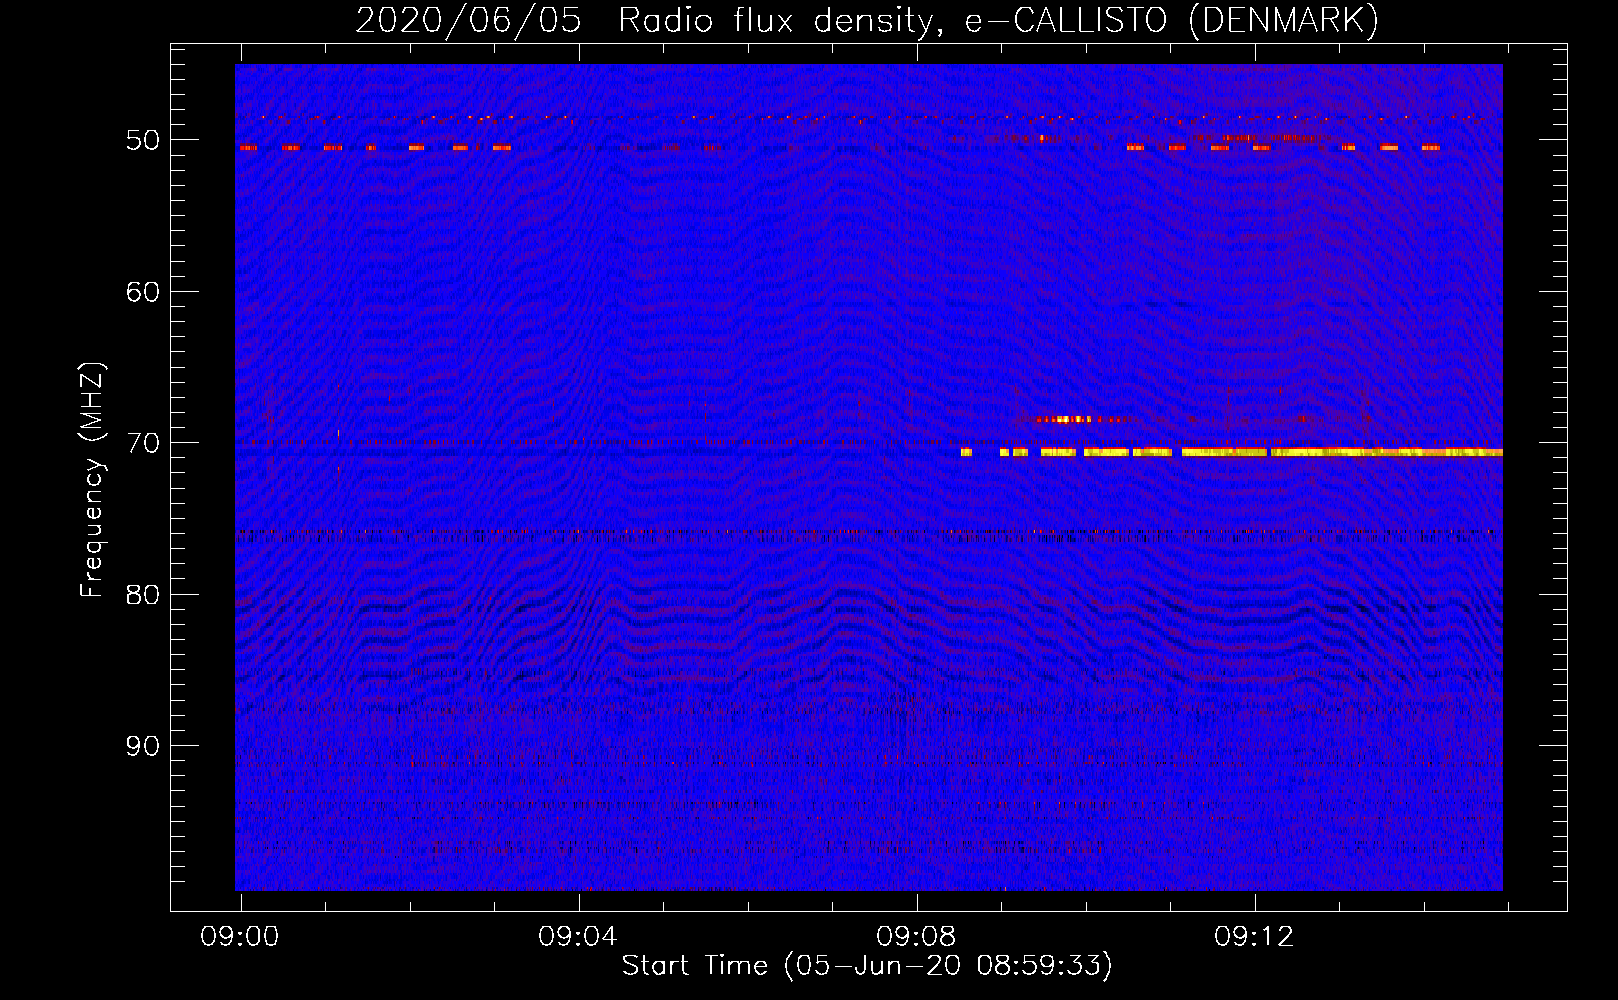Screen dimensions: 1618x1000
Task: Click the plot title '2020/06/05 Radio flux density, e-CALLISTO (DENMARK)'
Action: pos(867,20)
